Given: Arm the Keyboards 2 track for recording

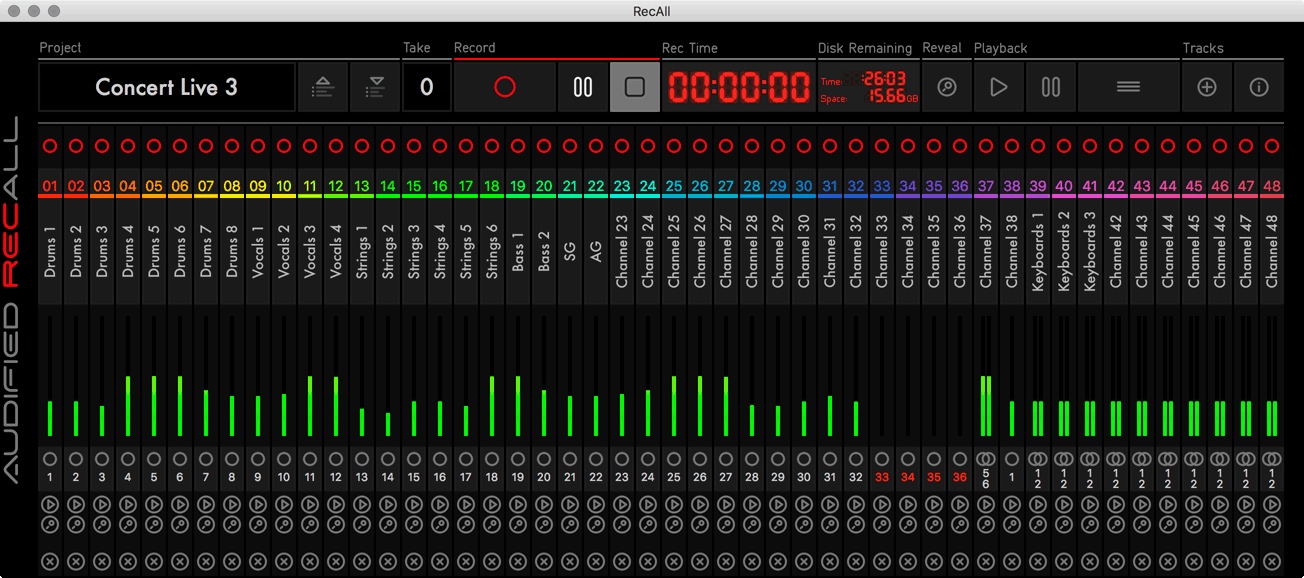Looking at the screenshot, I should click(x=1063, y=146).
